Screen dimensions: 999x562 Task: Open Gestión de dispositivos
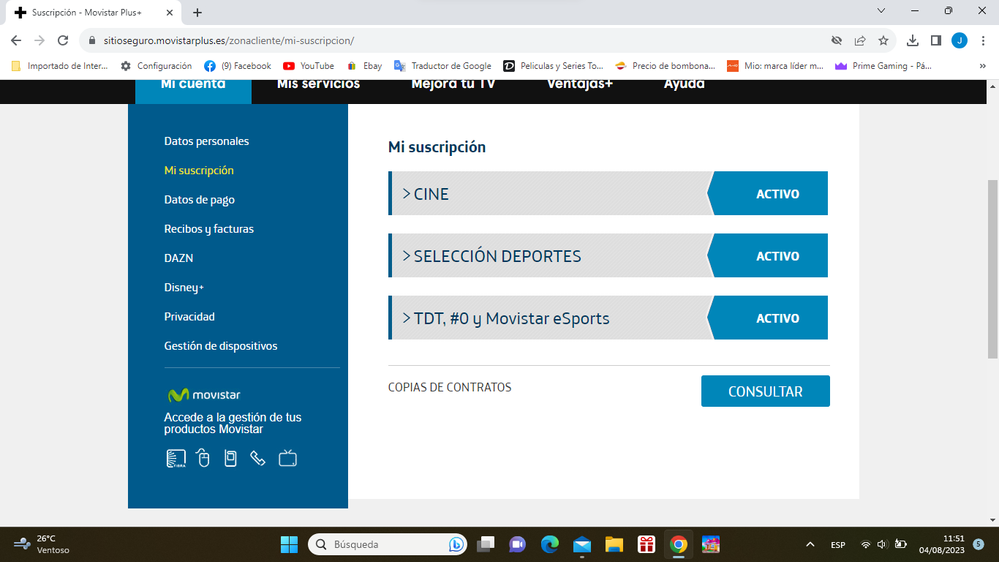click(220, 346)
